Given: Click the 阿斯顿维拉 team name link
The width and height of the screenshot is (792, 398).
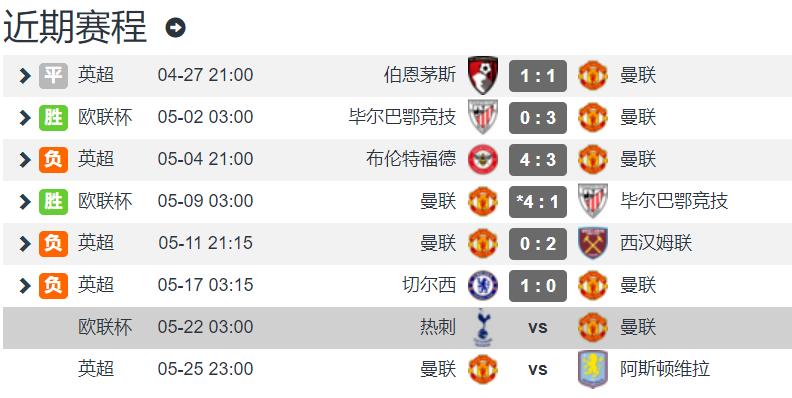Looking at the screenshot, I should (x=665, y=369).
